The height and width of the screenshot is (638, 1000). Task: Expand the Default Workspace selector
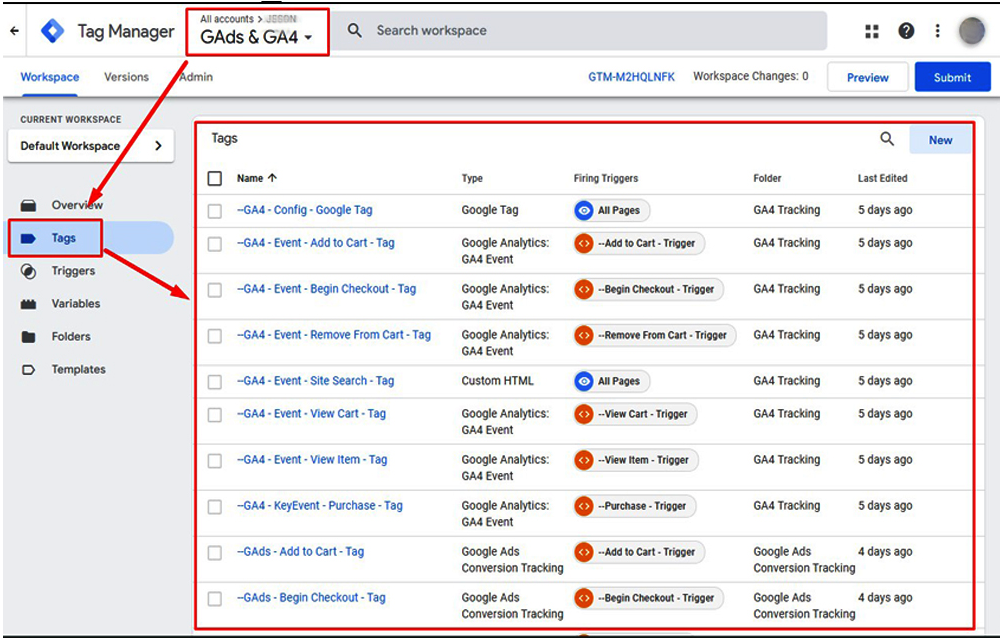pyautogui.click(x=91, y=146)
